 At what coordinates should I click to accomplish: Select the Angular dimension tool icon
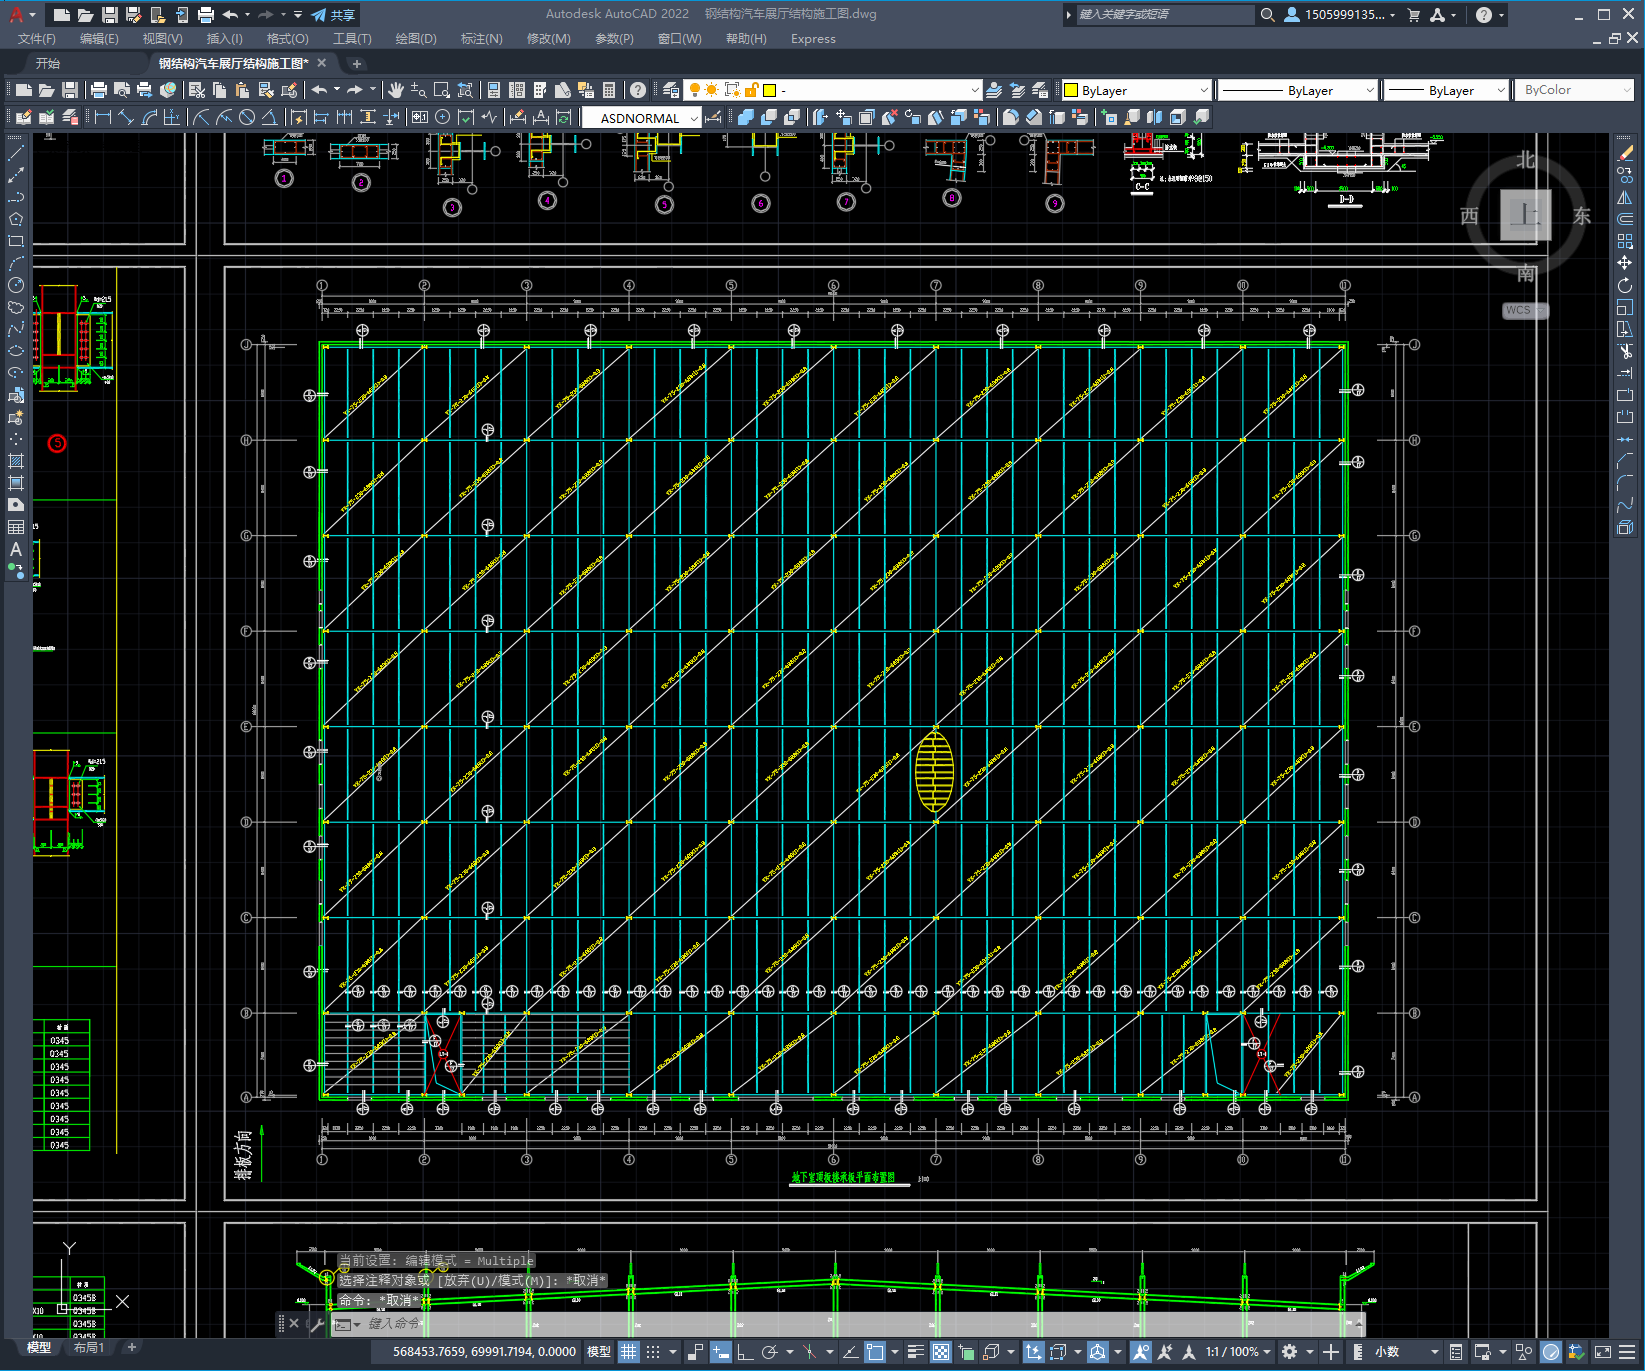pyautogui.click(x=269, y=117)
